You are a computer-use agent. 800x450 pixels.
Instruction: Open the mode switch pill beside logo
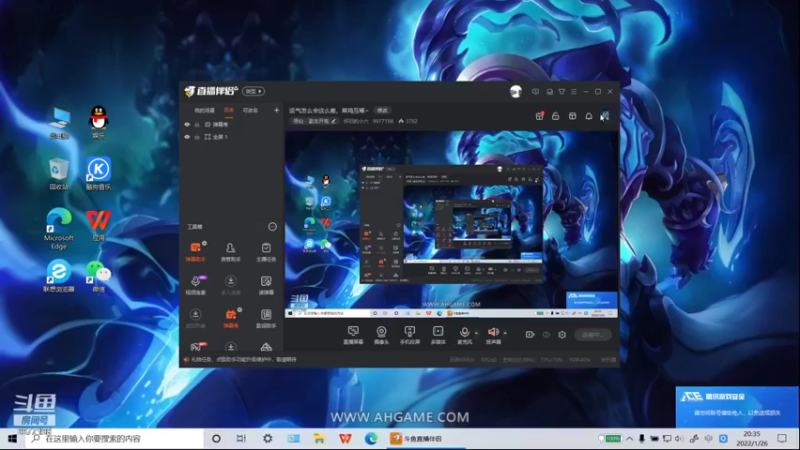click(x=254, y=91)
